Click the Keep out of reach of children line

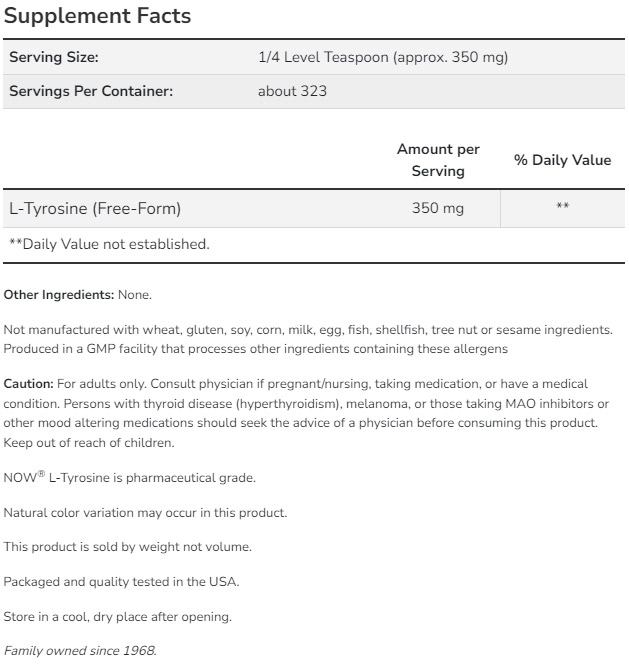pos(89,443)
